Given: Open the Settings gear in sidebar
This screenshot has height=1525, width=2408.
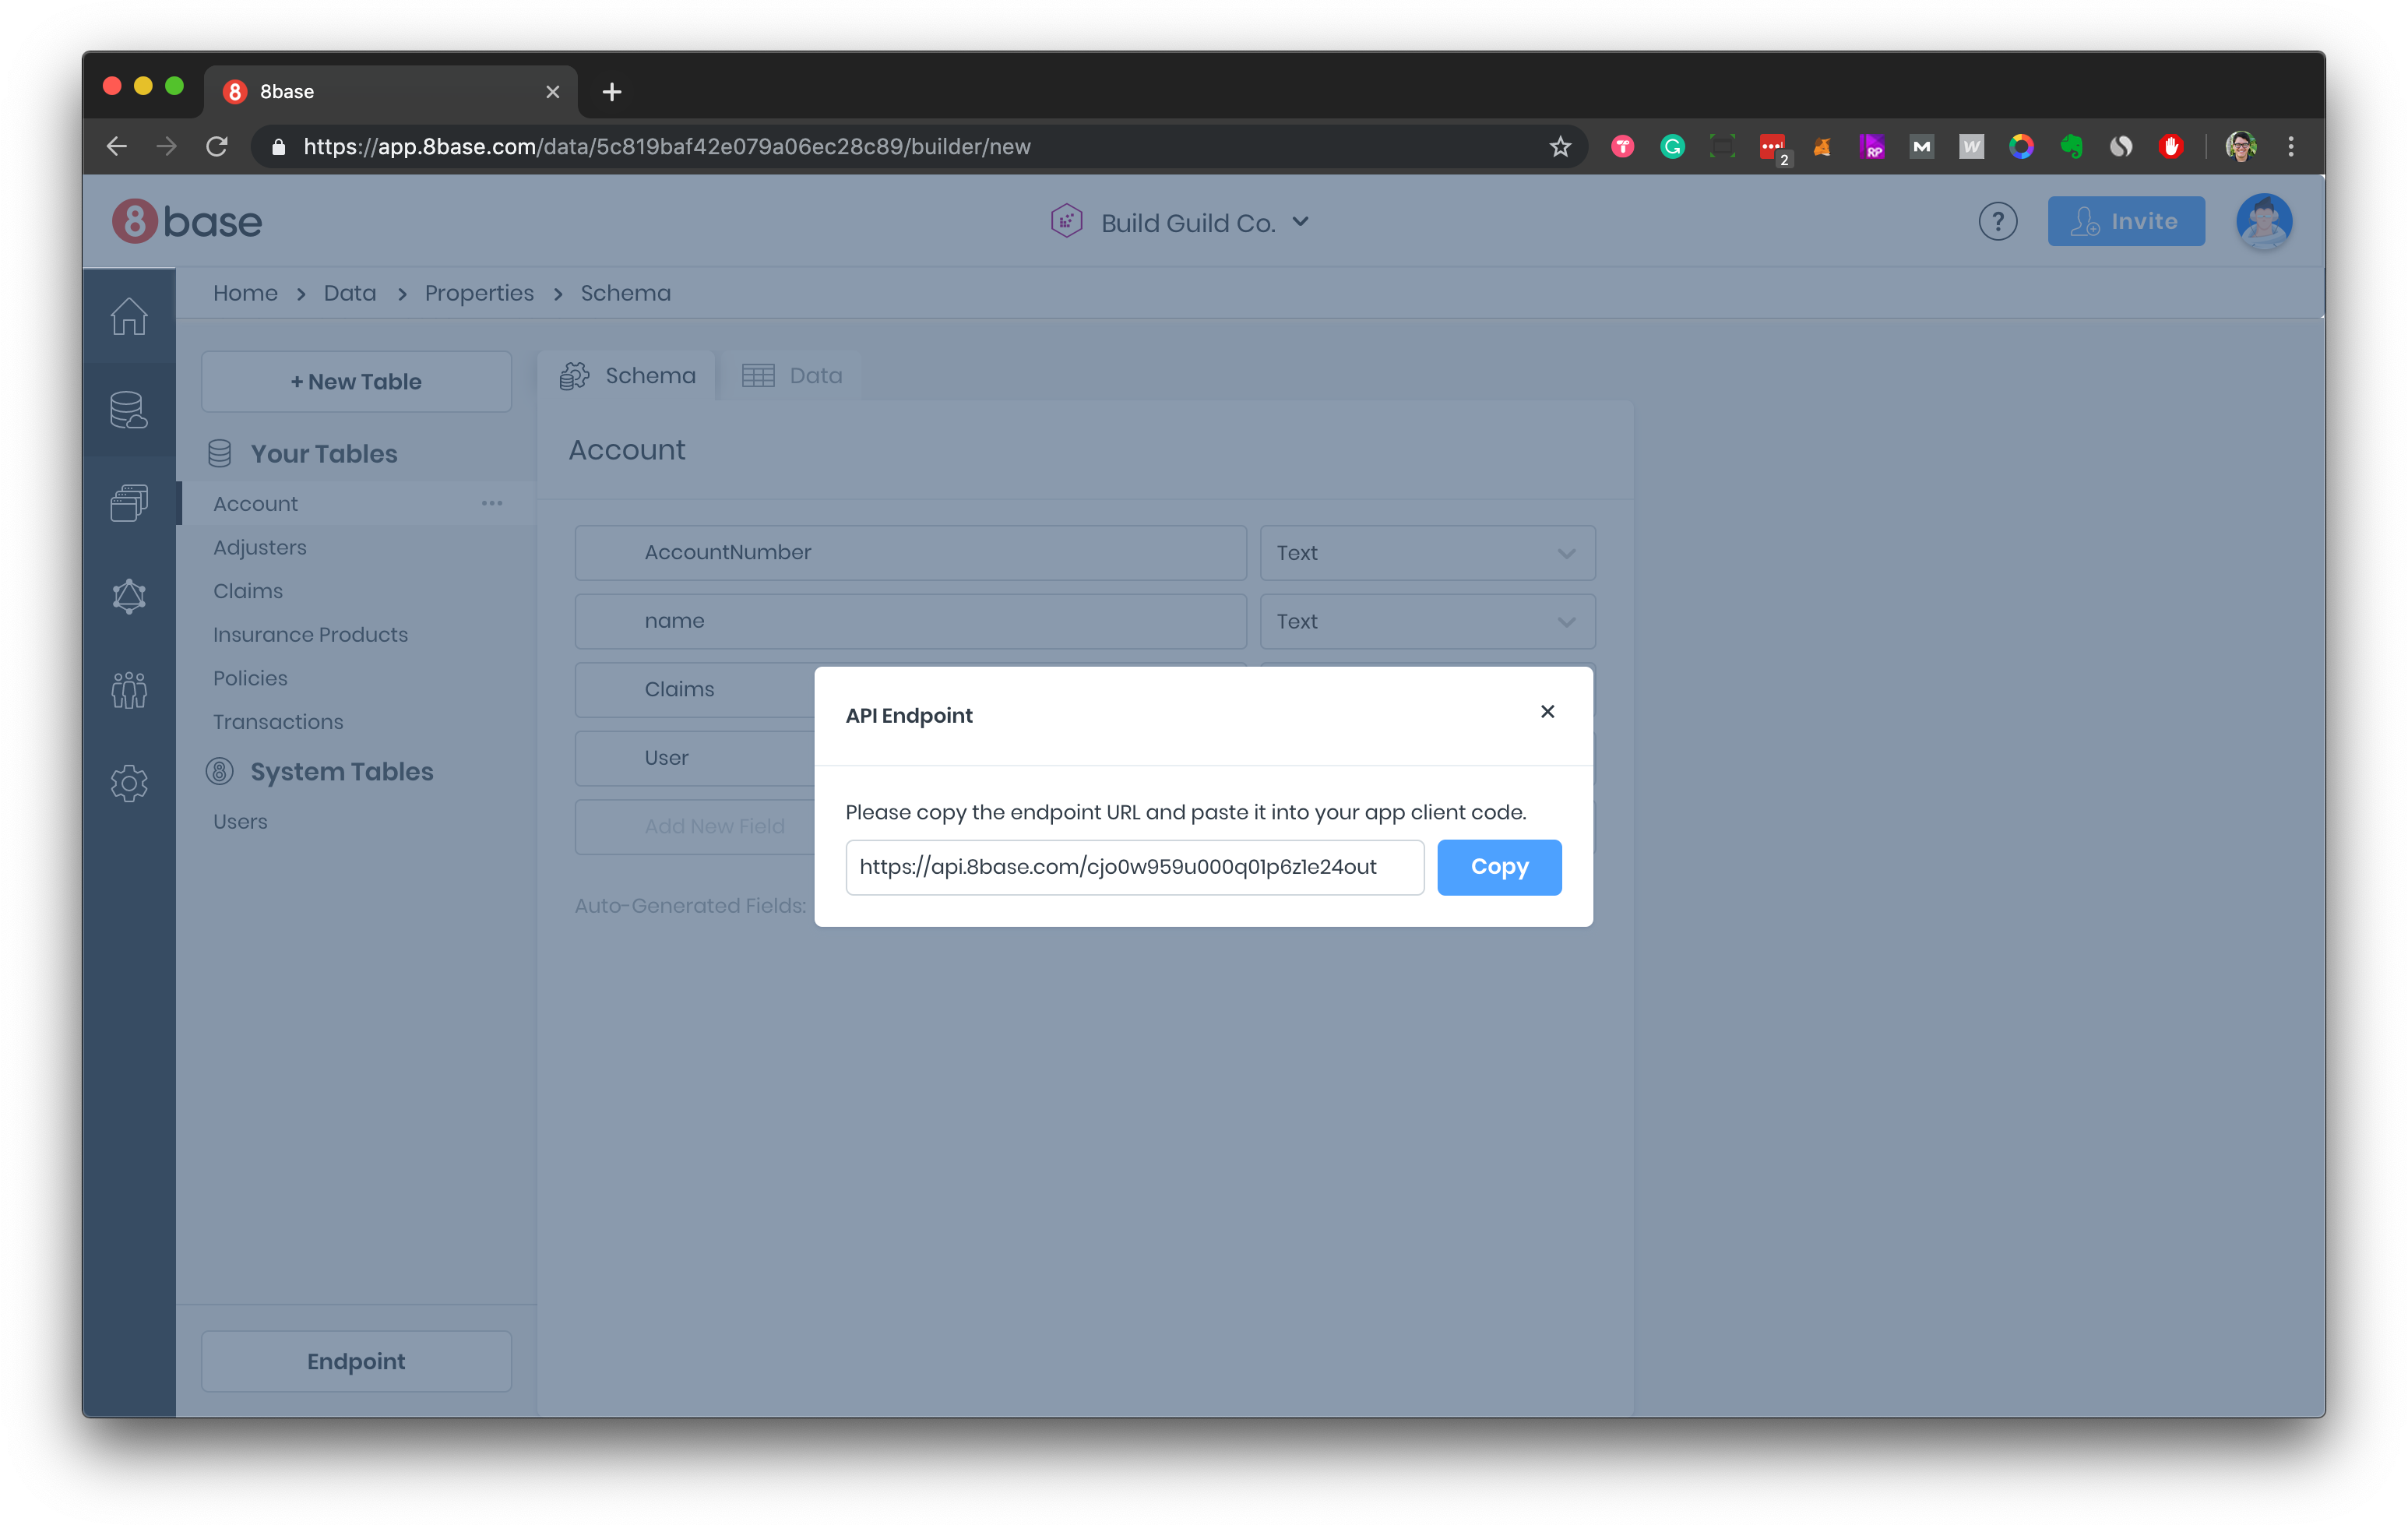Looking at the screenshot, I should [x=129, y=783].
